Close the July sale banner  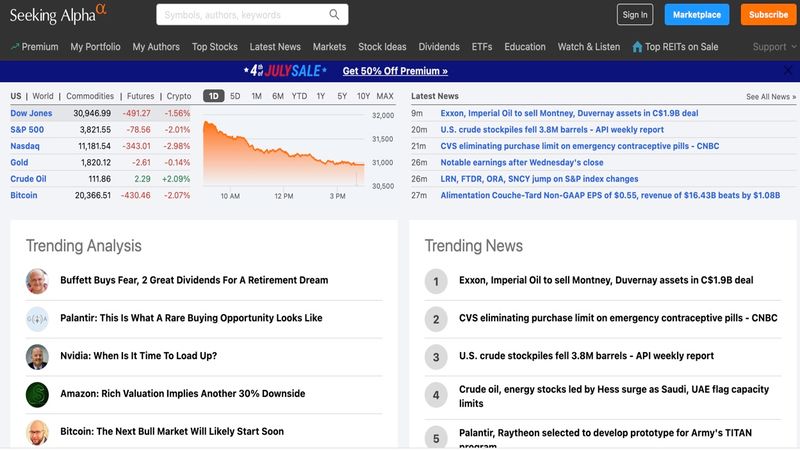pyautogui.click(x=788, y=71)
